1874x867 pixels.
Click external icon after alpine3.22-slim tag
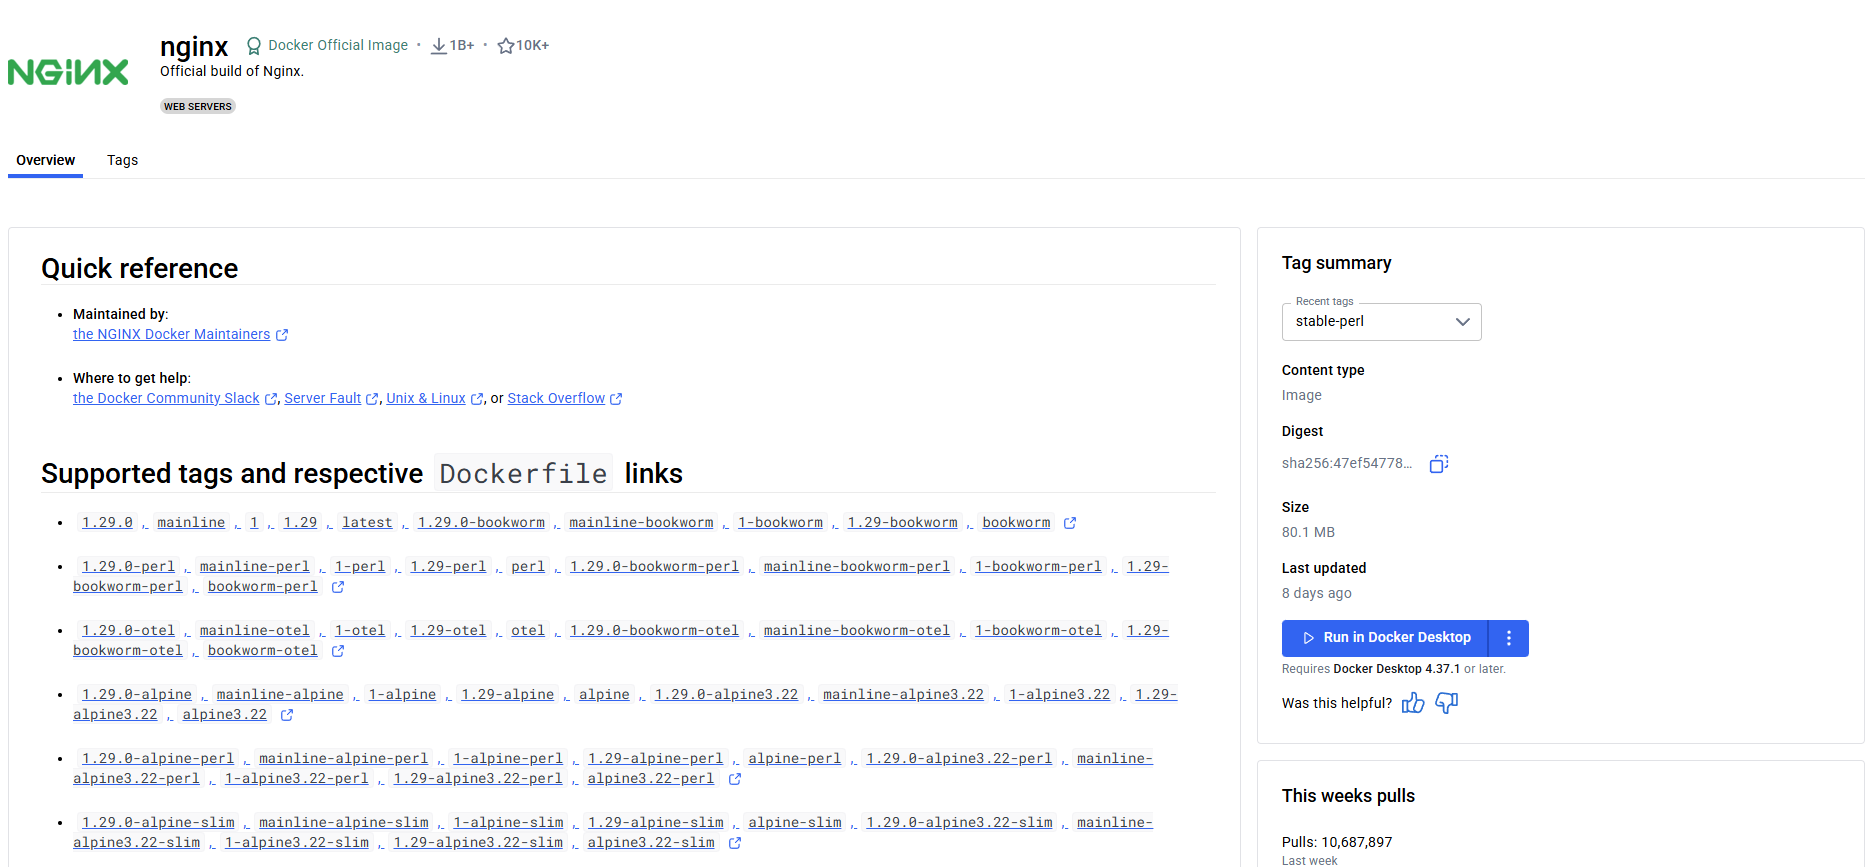(x=735, y=843)
